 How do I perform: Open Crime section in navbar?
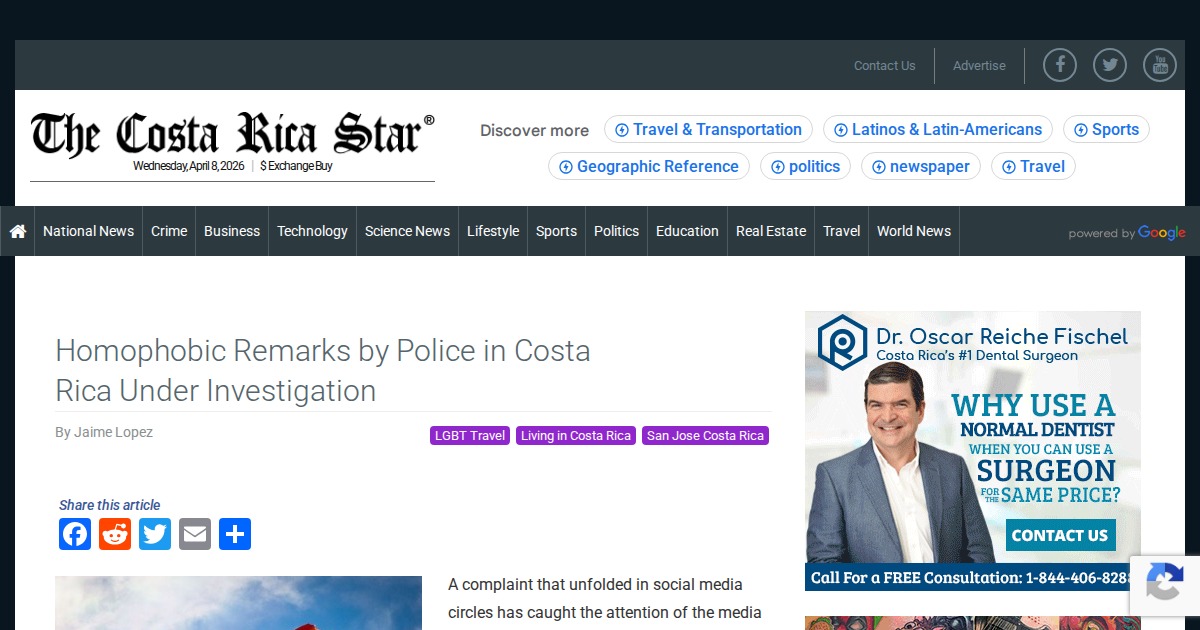tap(169, 231)
